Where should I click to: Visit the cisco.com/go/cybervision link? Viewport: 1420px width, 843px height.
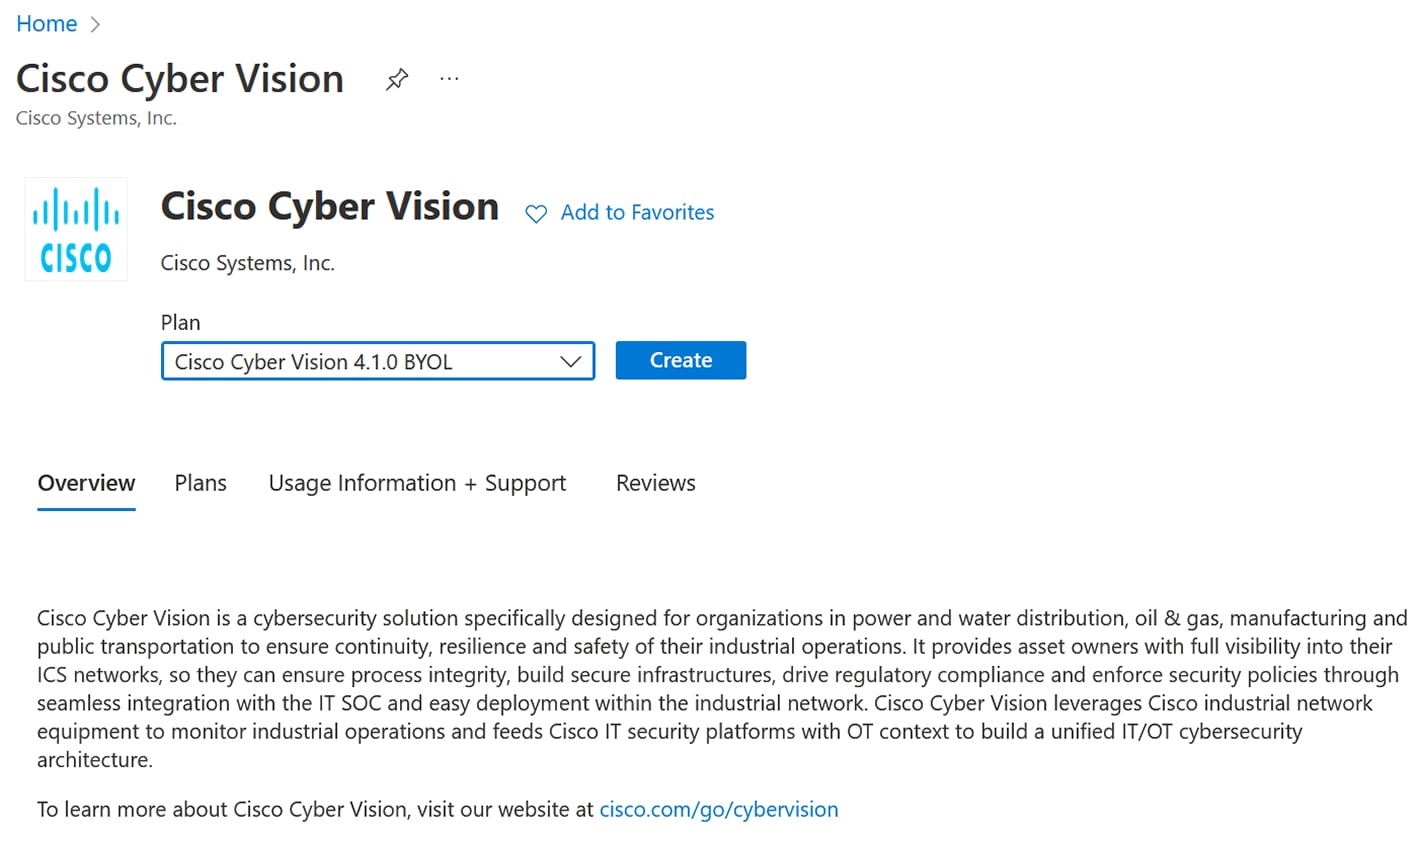[x=718, y=809]
